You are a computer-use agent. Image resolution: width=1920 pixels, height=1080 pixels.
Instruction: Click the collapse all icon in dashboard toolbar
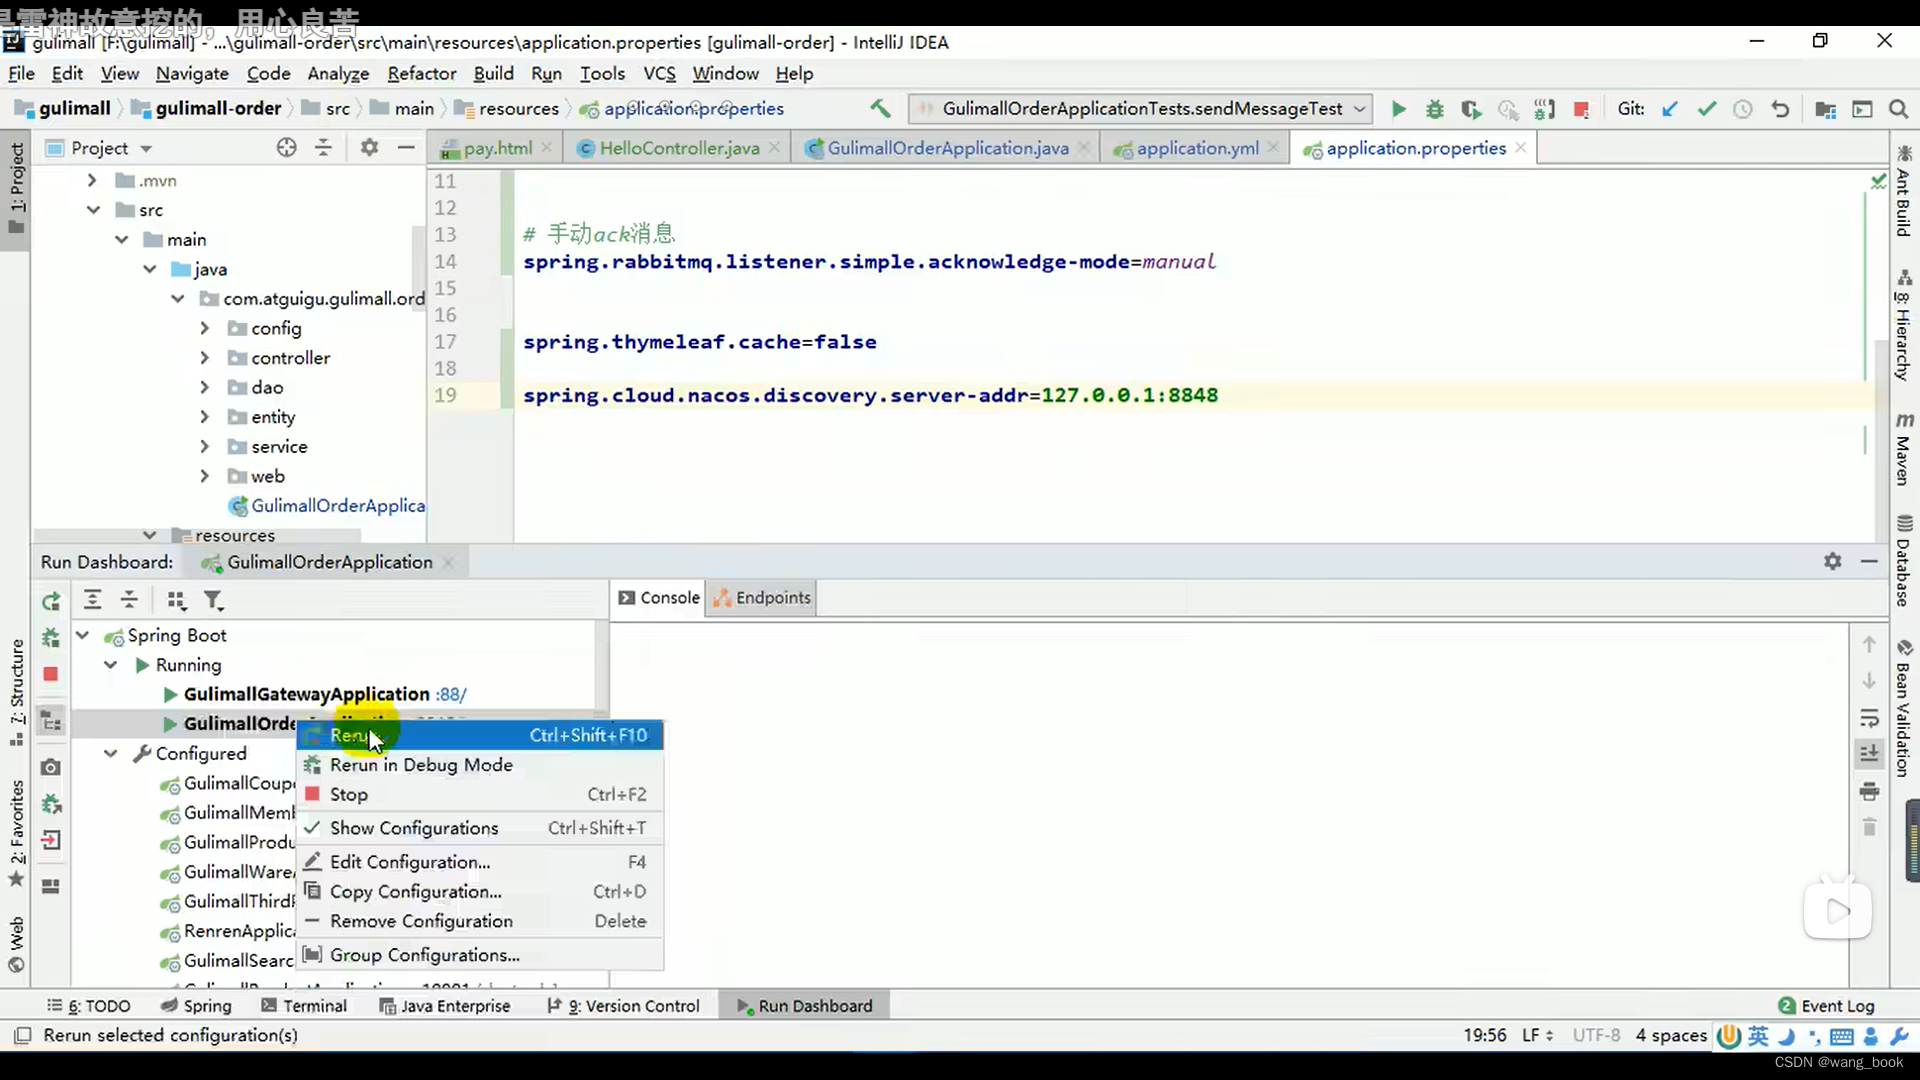click(128, 600)
